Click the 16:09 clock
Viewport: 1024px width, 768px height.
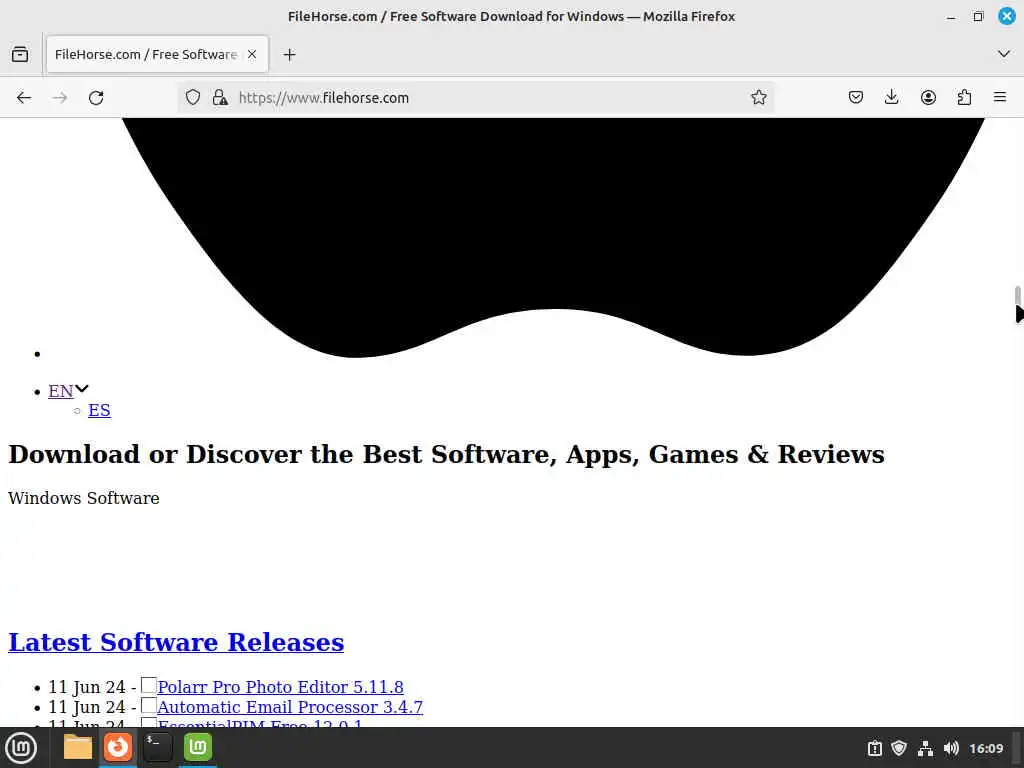click(986, 748)
